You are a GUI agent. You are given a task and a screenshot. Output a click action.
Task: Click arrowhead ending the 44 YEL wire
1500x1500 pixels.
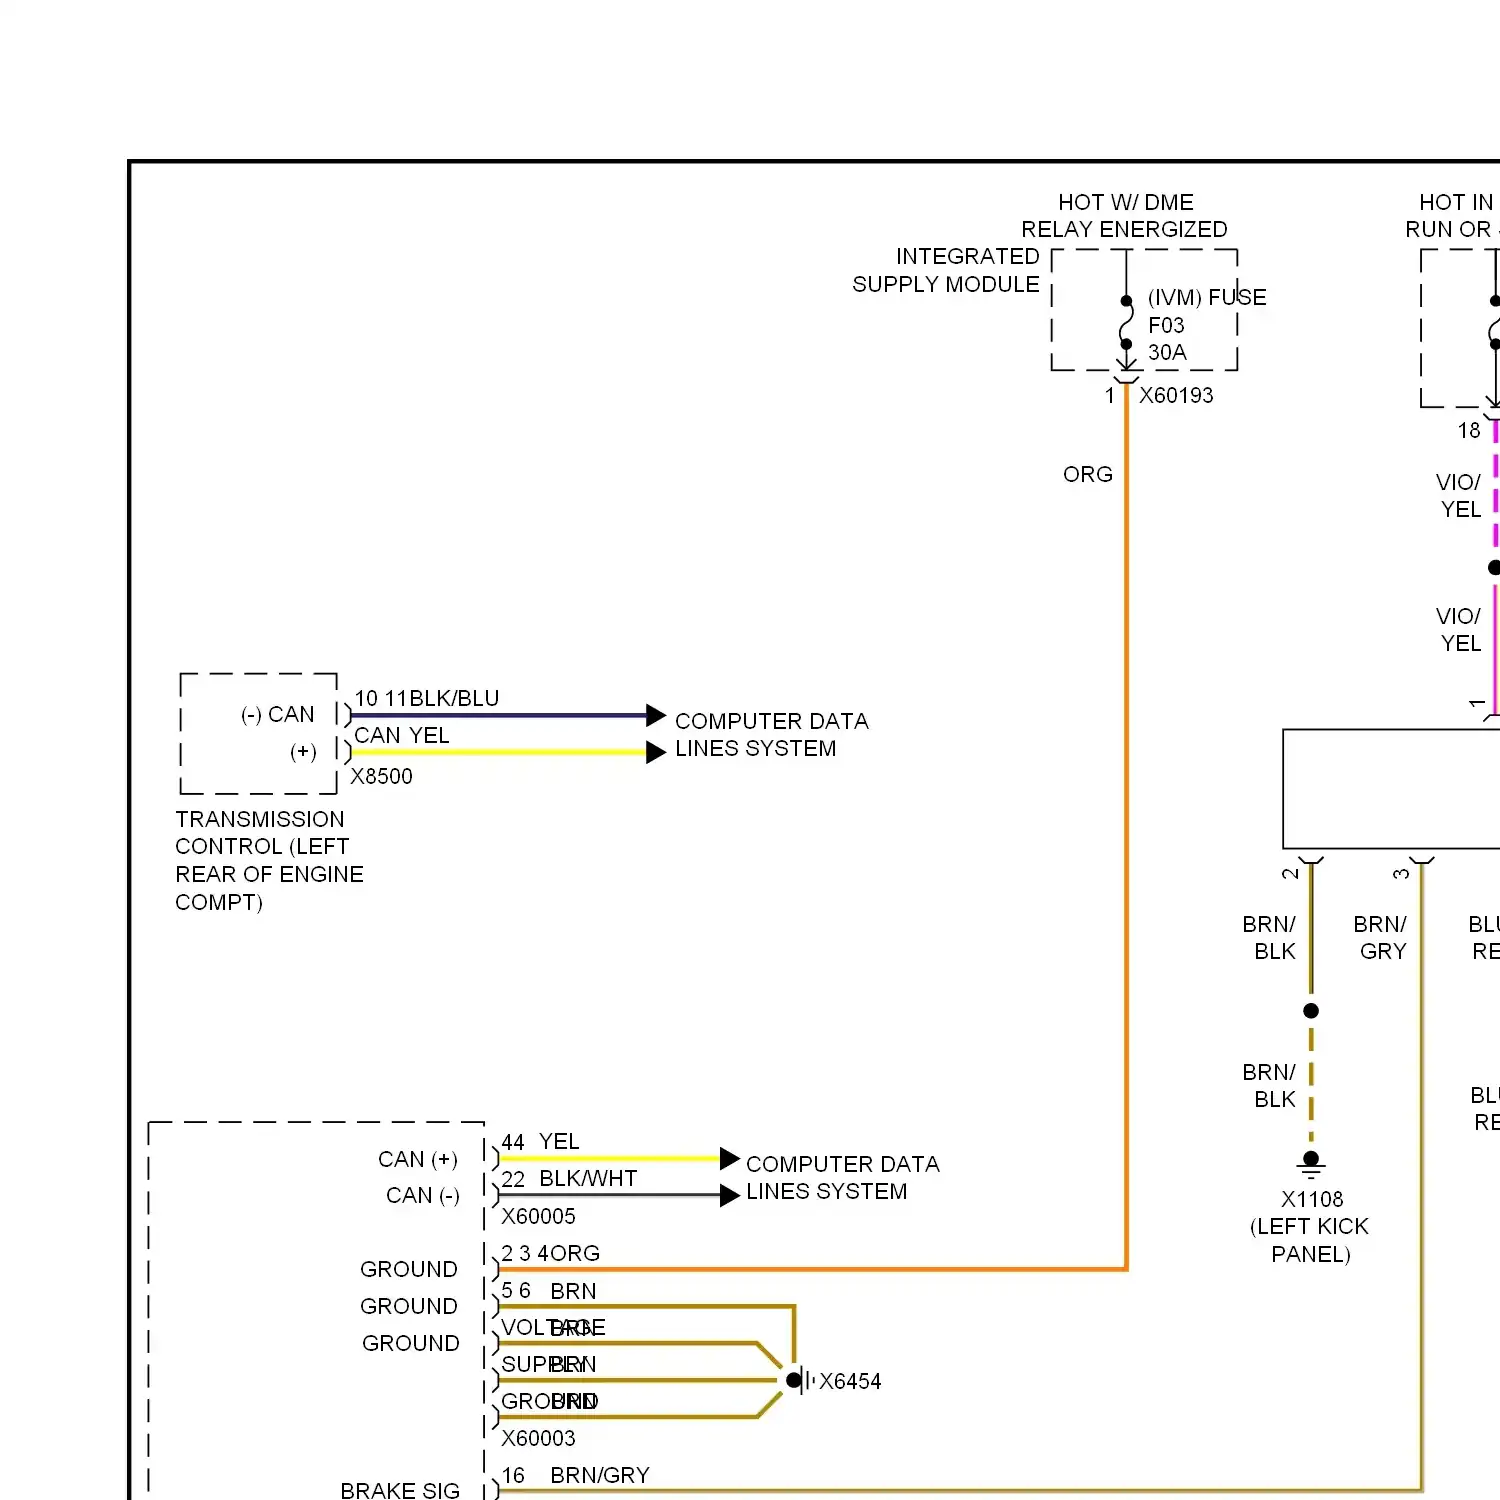click(730, 1159)
